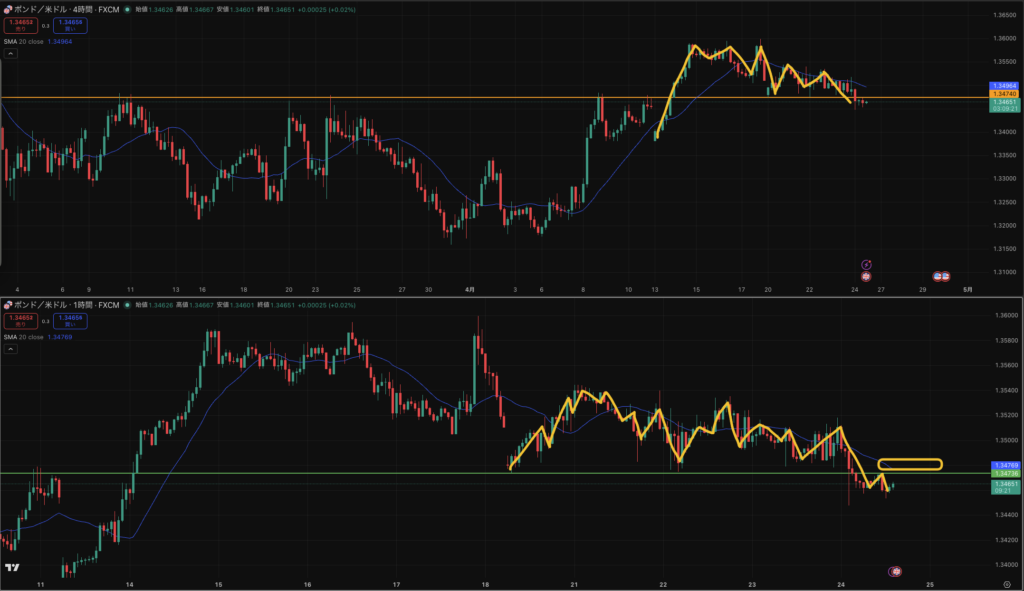This screenshot has height=591, width=1024.
Task: Open the economic event icon on the bottom chart
Action: (896, 570)
